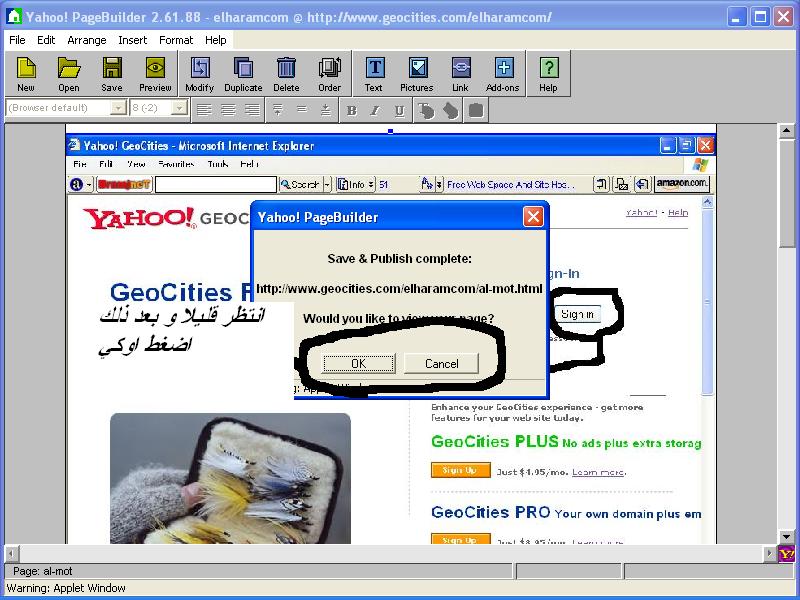Click horizontal scrollbar right arrow
This screenshot has height=600, width=800.
(x=770, y=553)
